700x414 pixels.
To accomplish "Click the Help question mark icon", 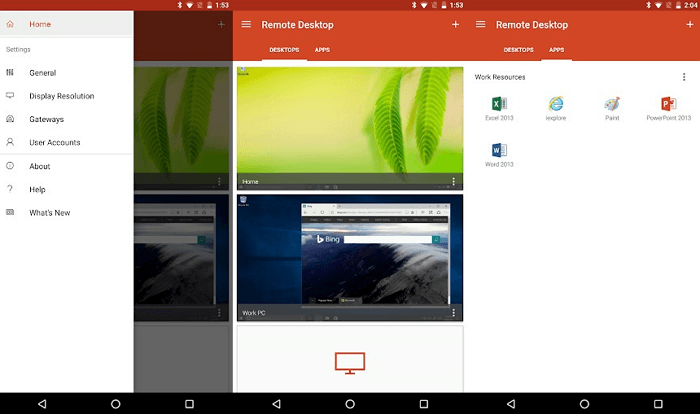I will click(x=10, y=189).
